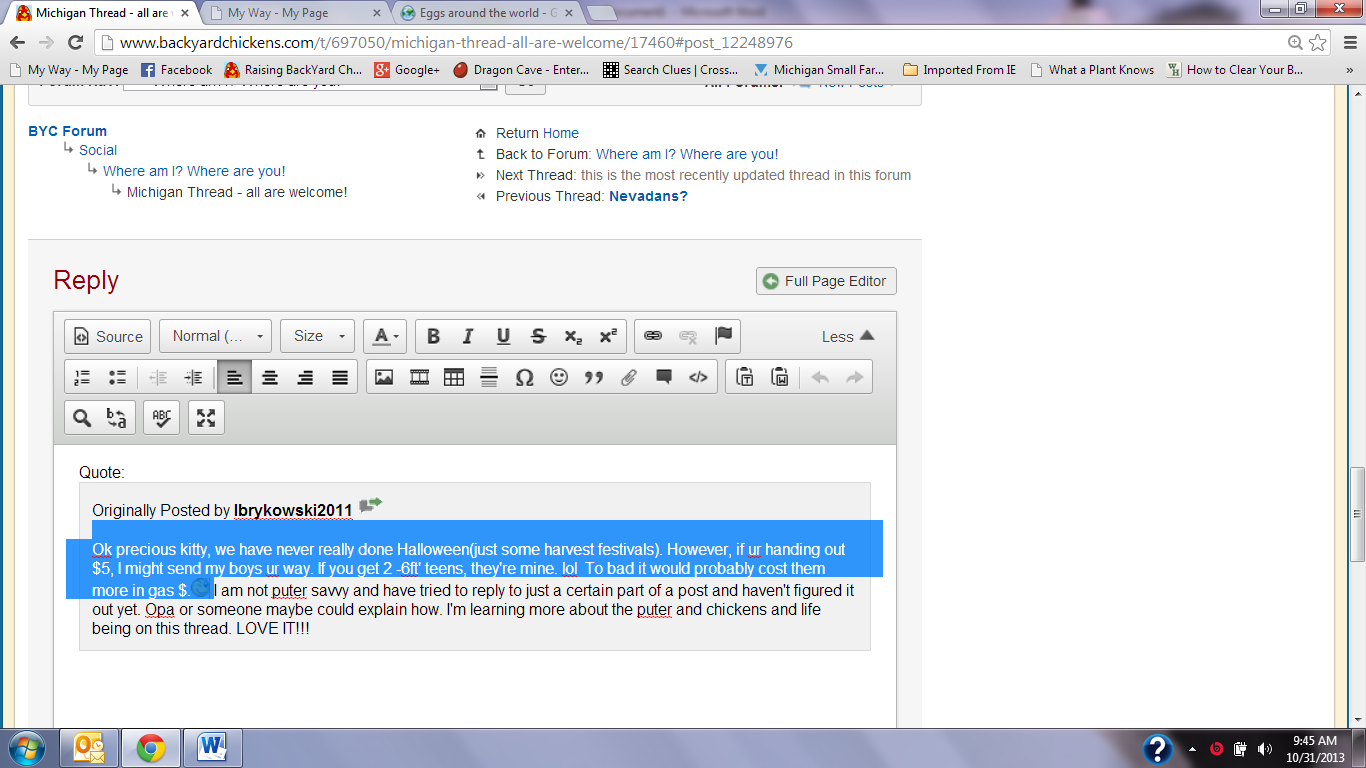Viewport: 1366px width, 768px height.
Task: Maximize the editor with expand icon
Action: pos(206,418)
